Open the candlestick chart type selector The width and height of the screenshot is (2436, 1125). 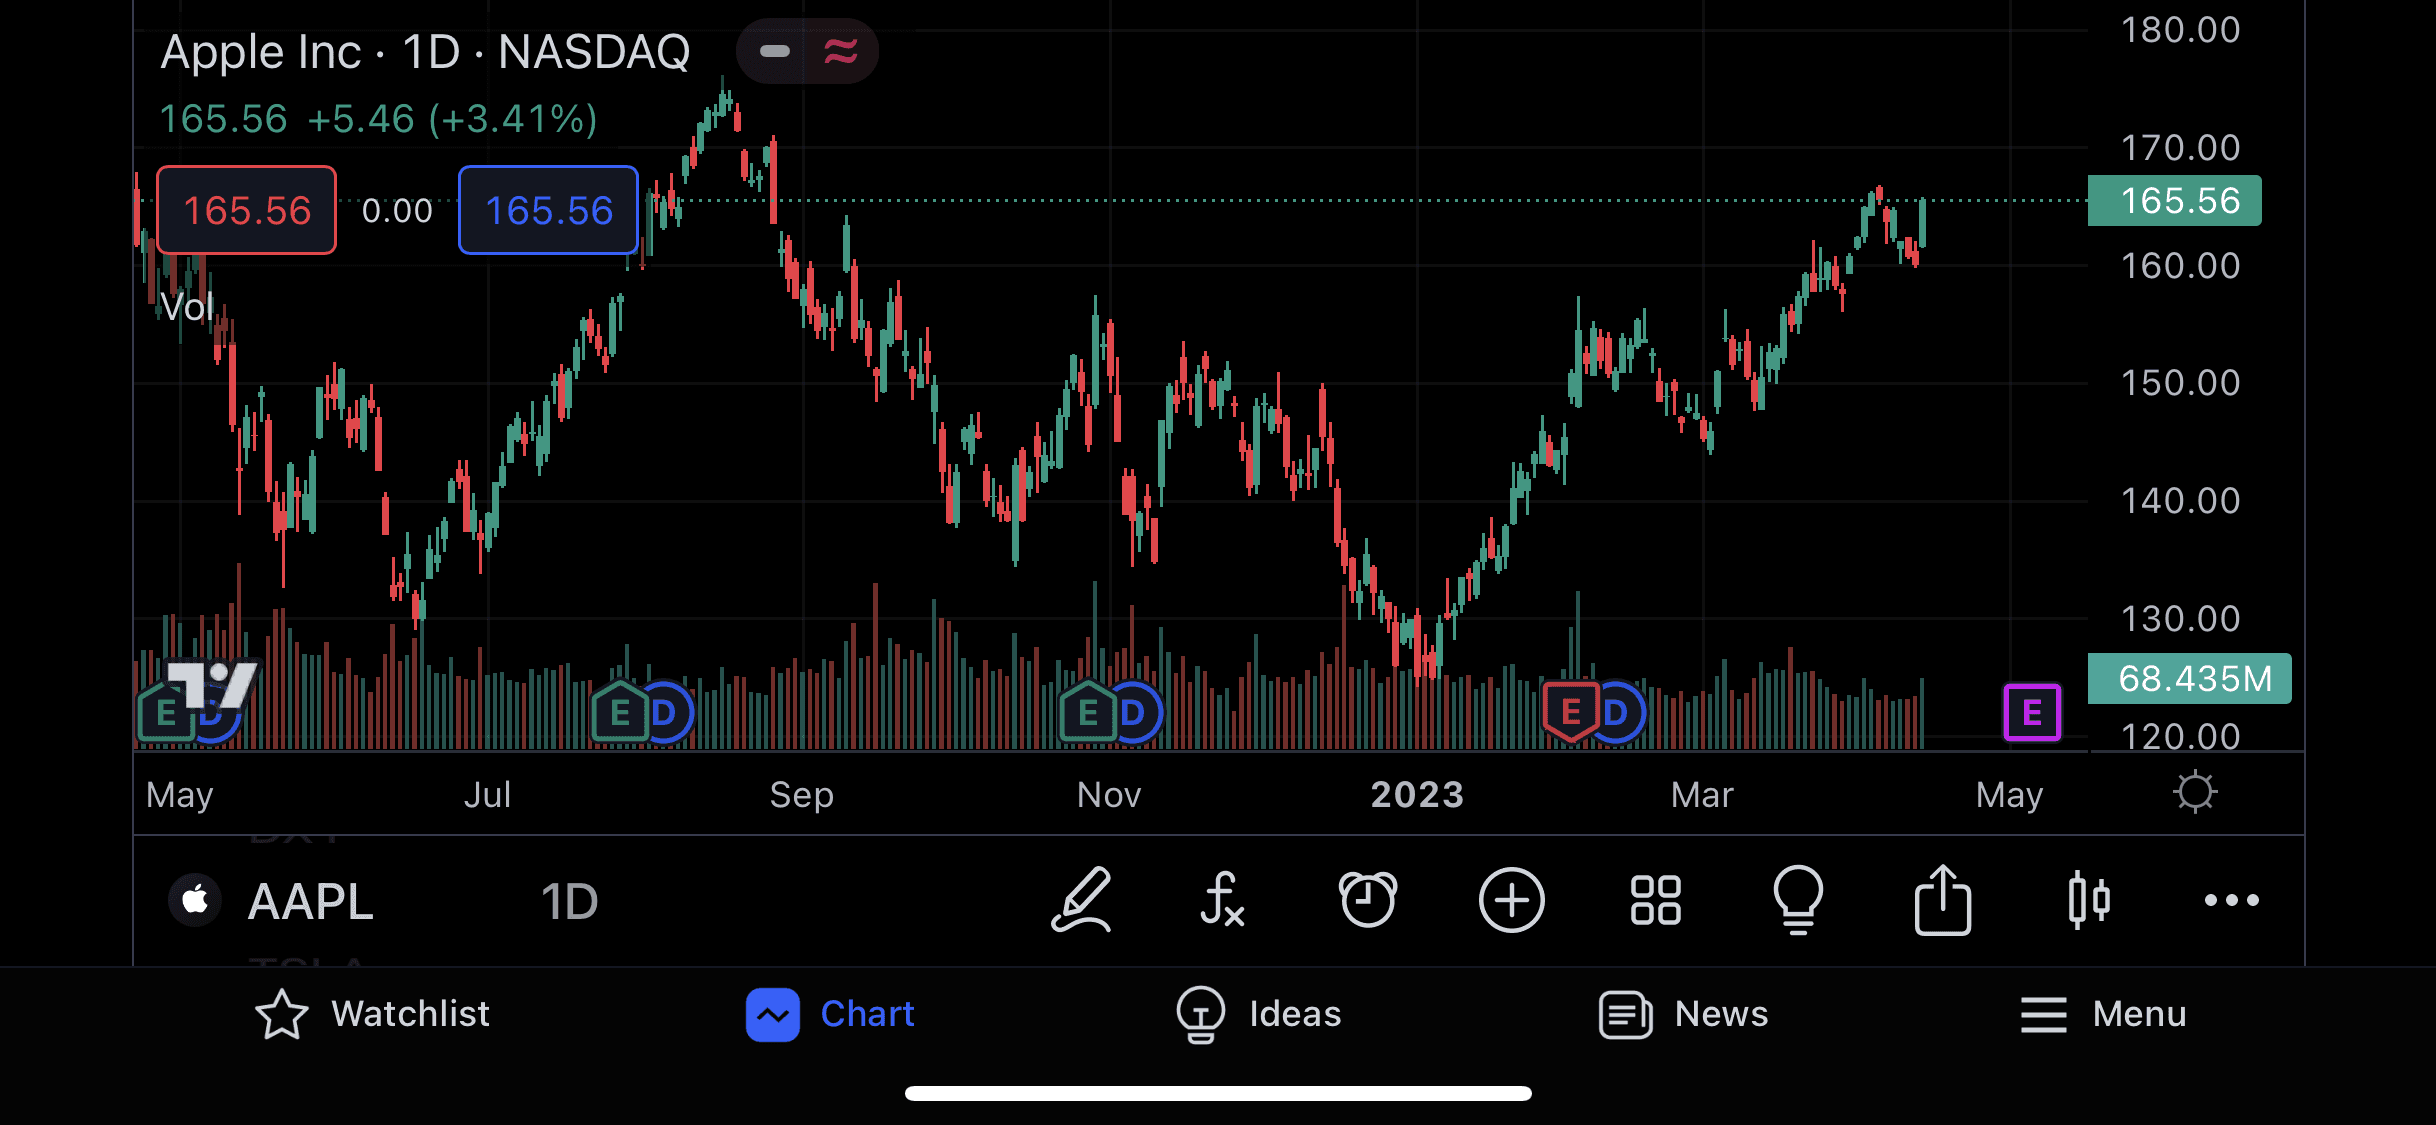[2088, 900]
